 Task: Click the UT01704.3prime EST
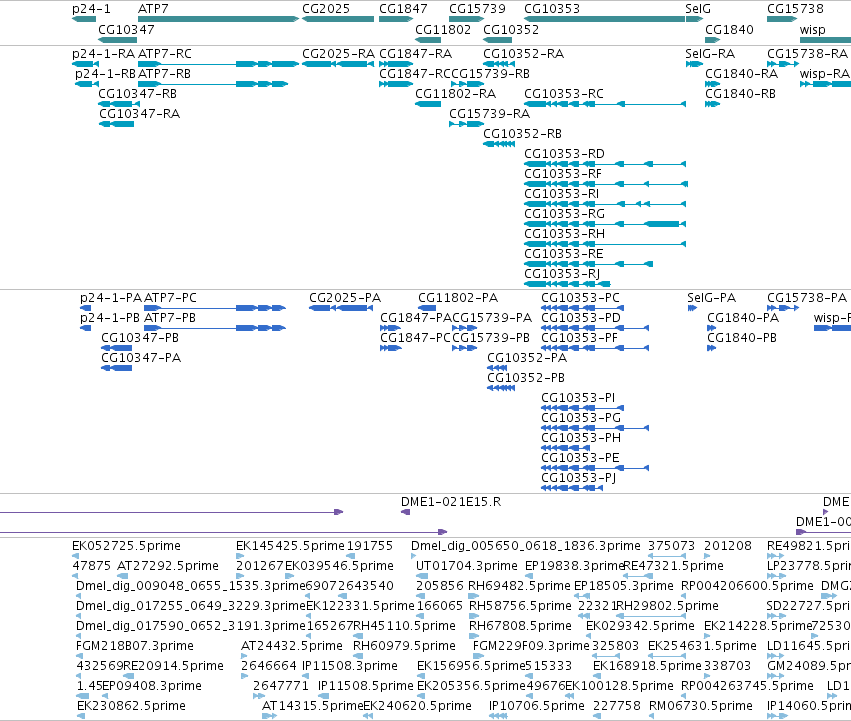point(422,576)
